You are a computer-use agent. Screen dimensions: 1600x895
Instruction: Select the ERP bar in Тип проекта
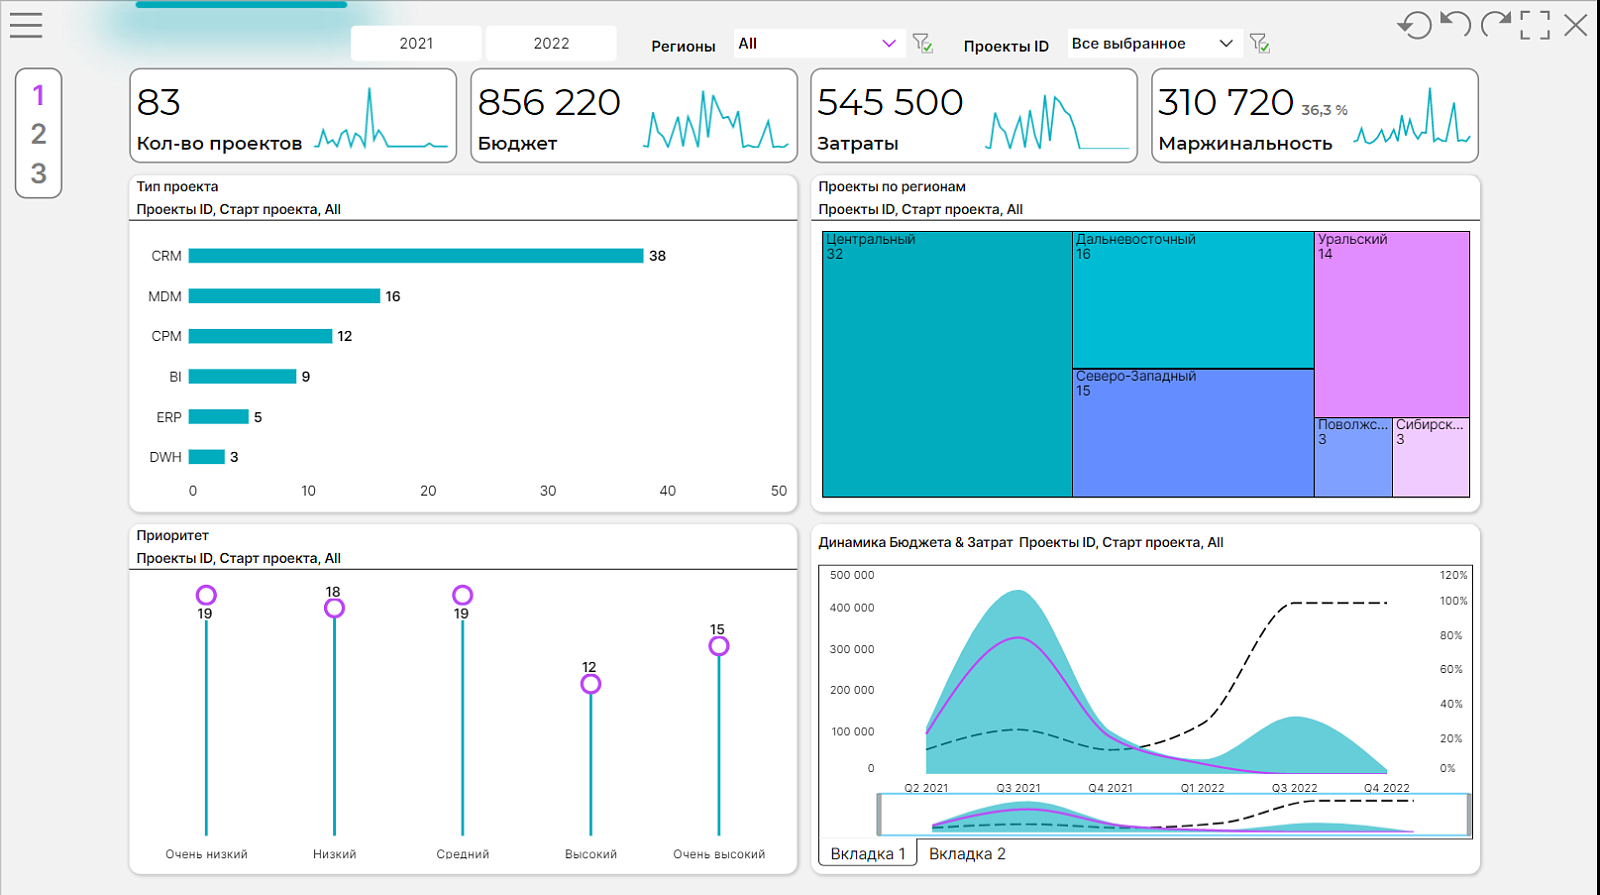point(218,416)
